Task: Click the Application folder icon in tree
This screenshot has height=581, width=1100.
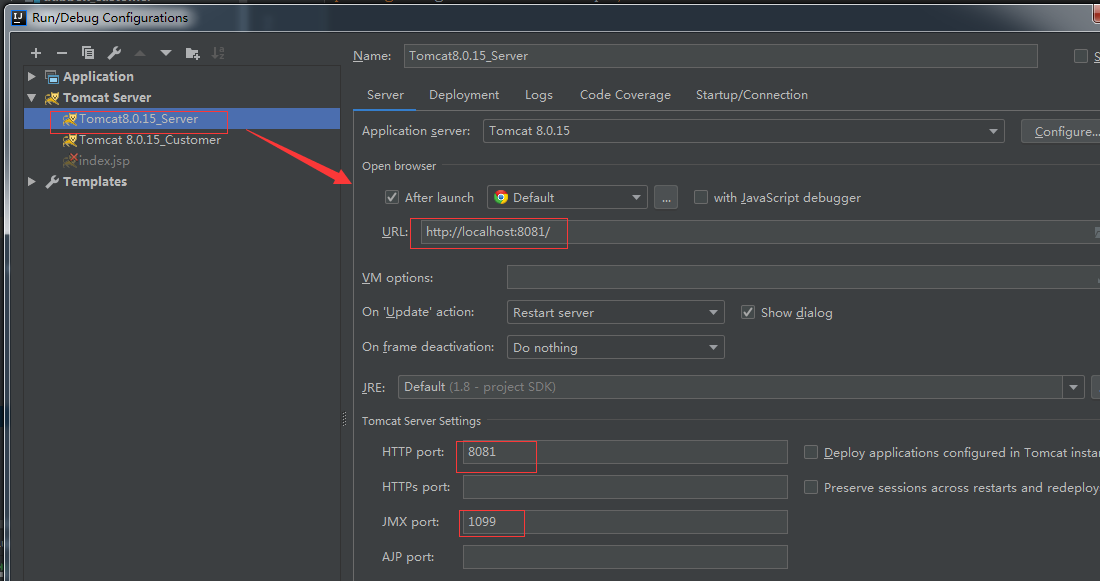Action: pyautogui.click(x=52, y=76)
